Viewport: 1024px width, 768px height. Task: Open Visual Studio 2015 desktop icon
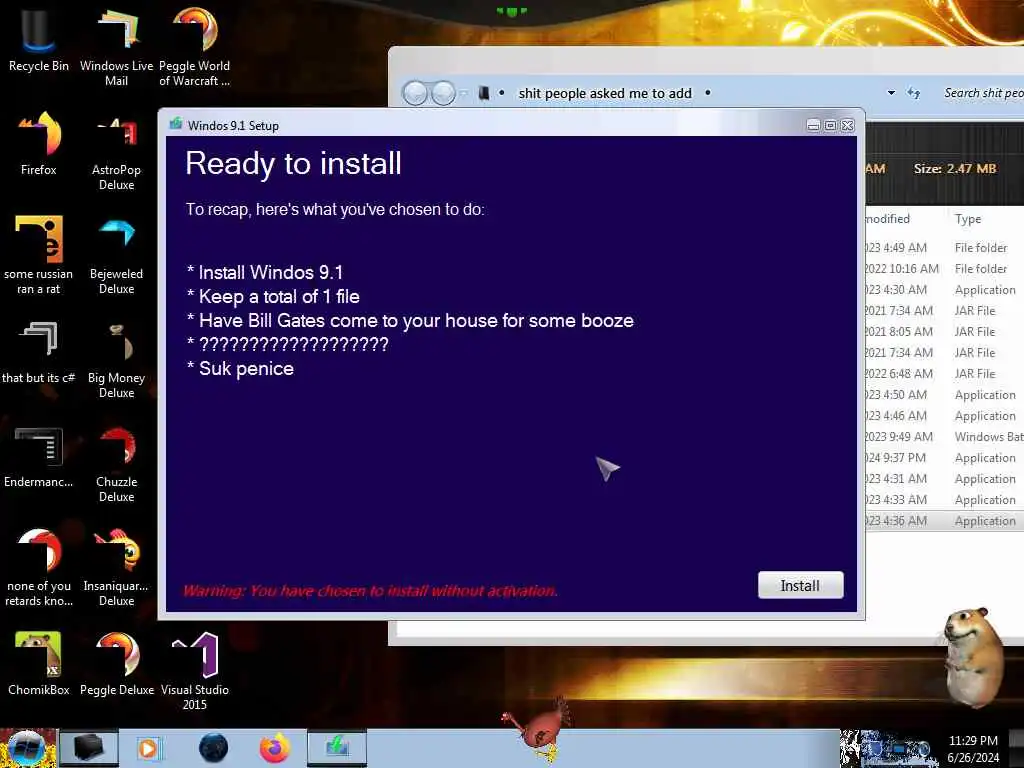pos(195,671)
